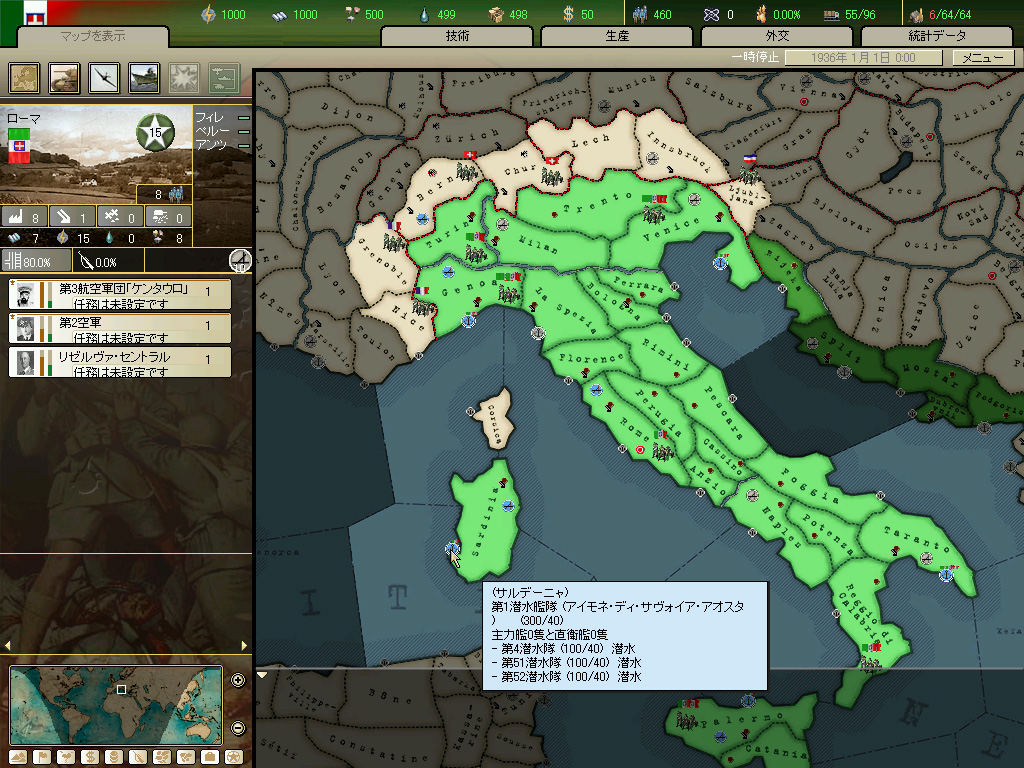Switch to supply coins map mode
1024x768 pixels.
[114, 756]
